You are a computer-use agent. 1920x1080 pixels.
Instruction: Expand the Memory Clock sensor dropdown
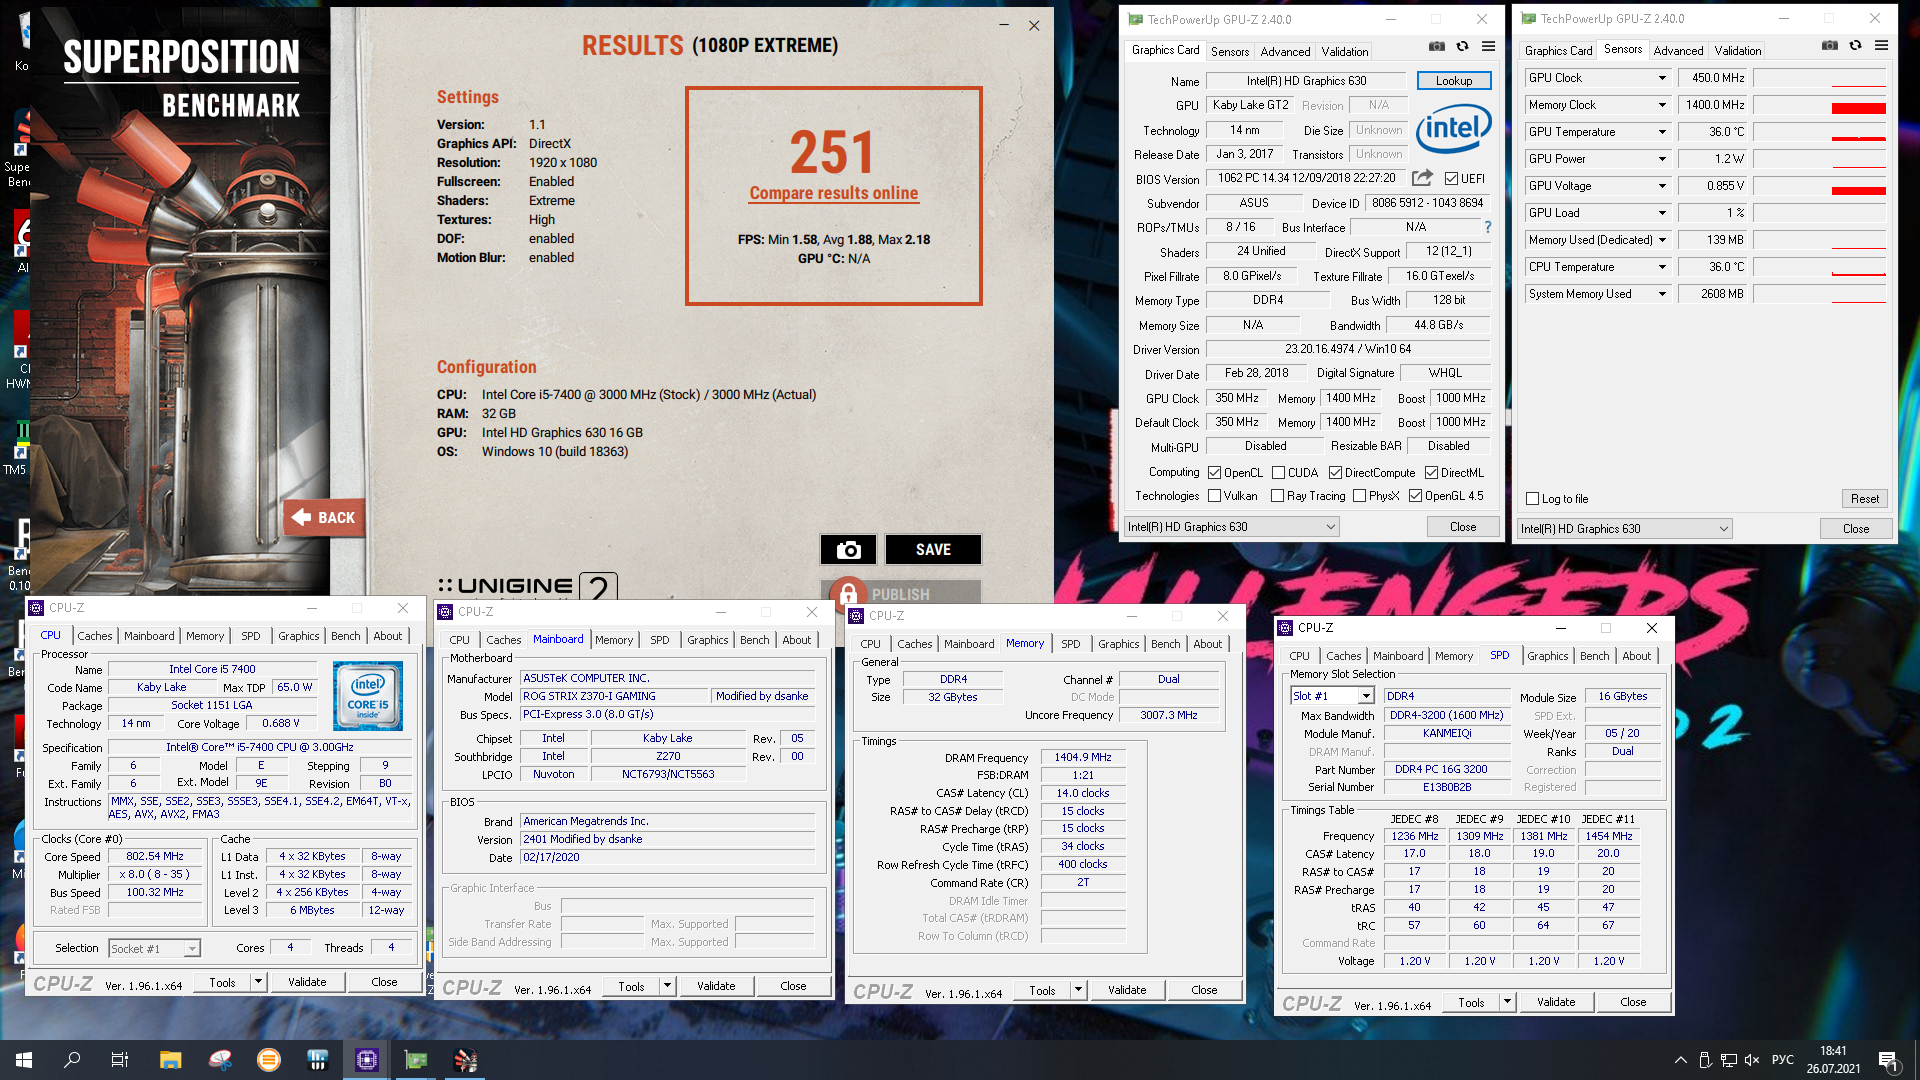(x=1662, y=105)
